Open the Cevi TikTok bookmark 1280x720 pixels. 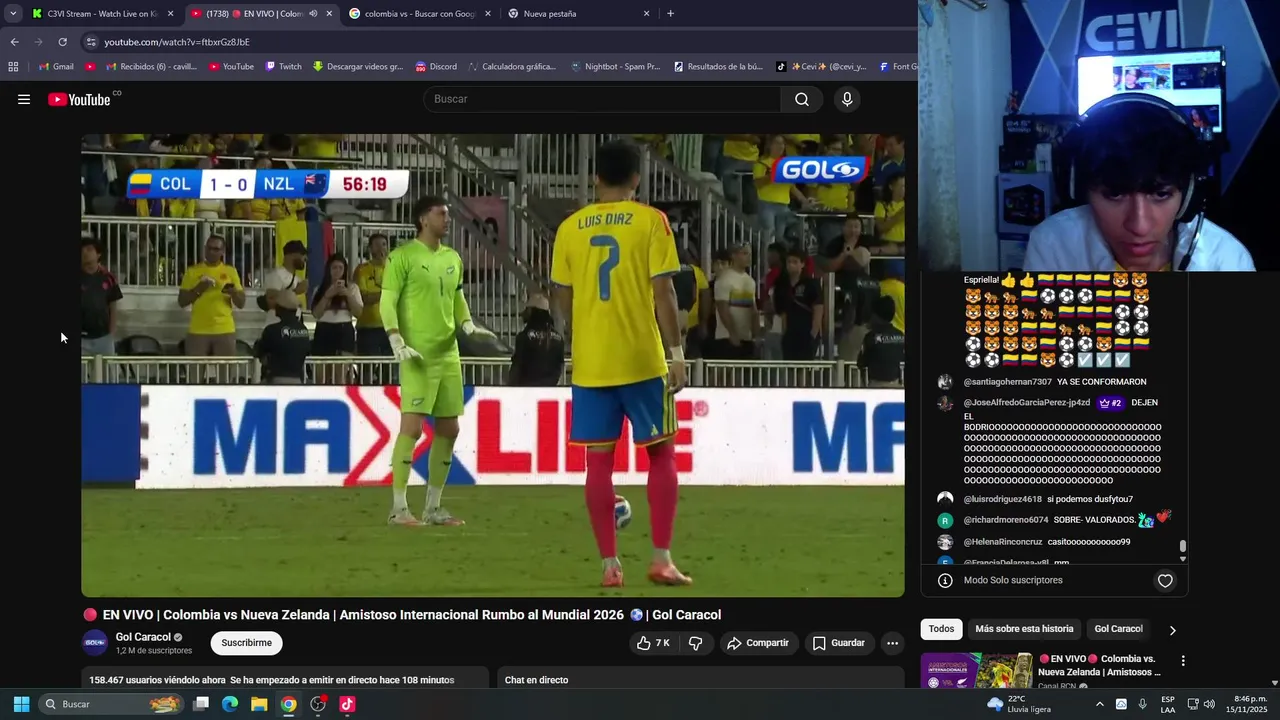[x=821, y=67]
